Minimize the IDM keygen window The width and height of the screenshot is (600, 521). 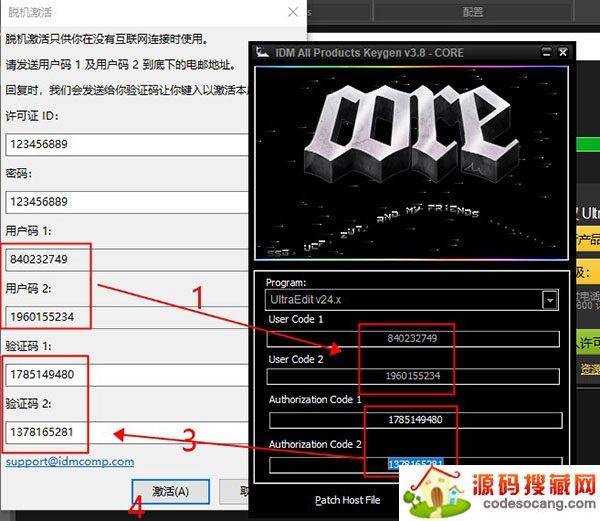pyautogui.click(x=547, y=52)
